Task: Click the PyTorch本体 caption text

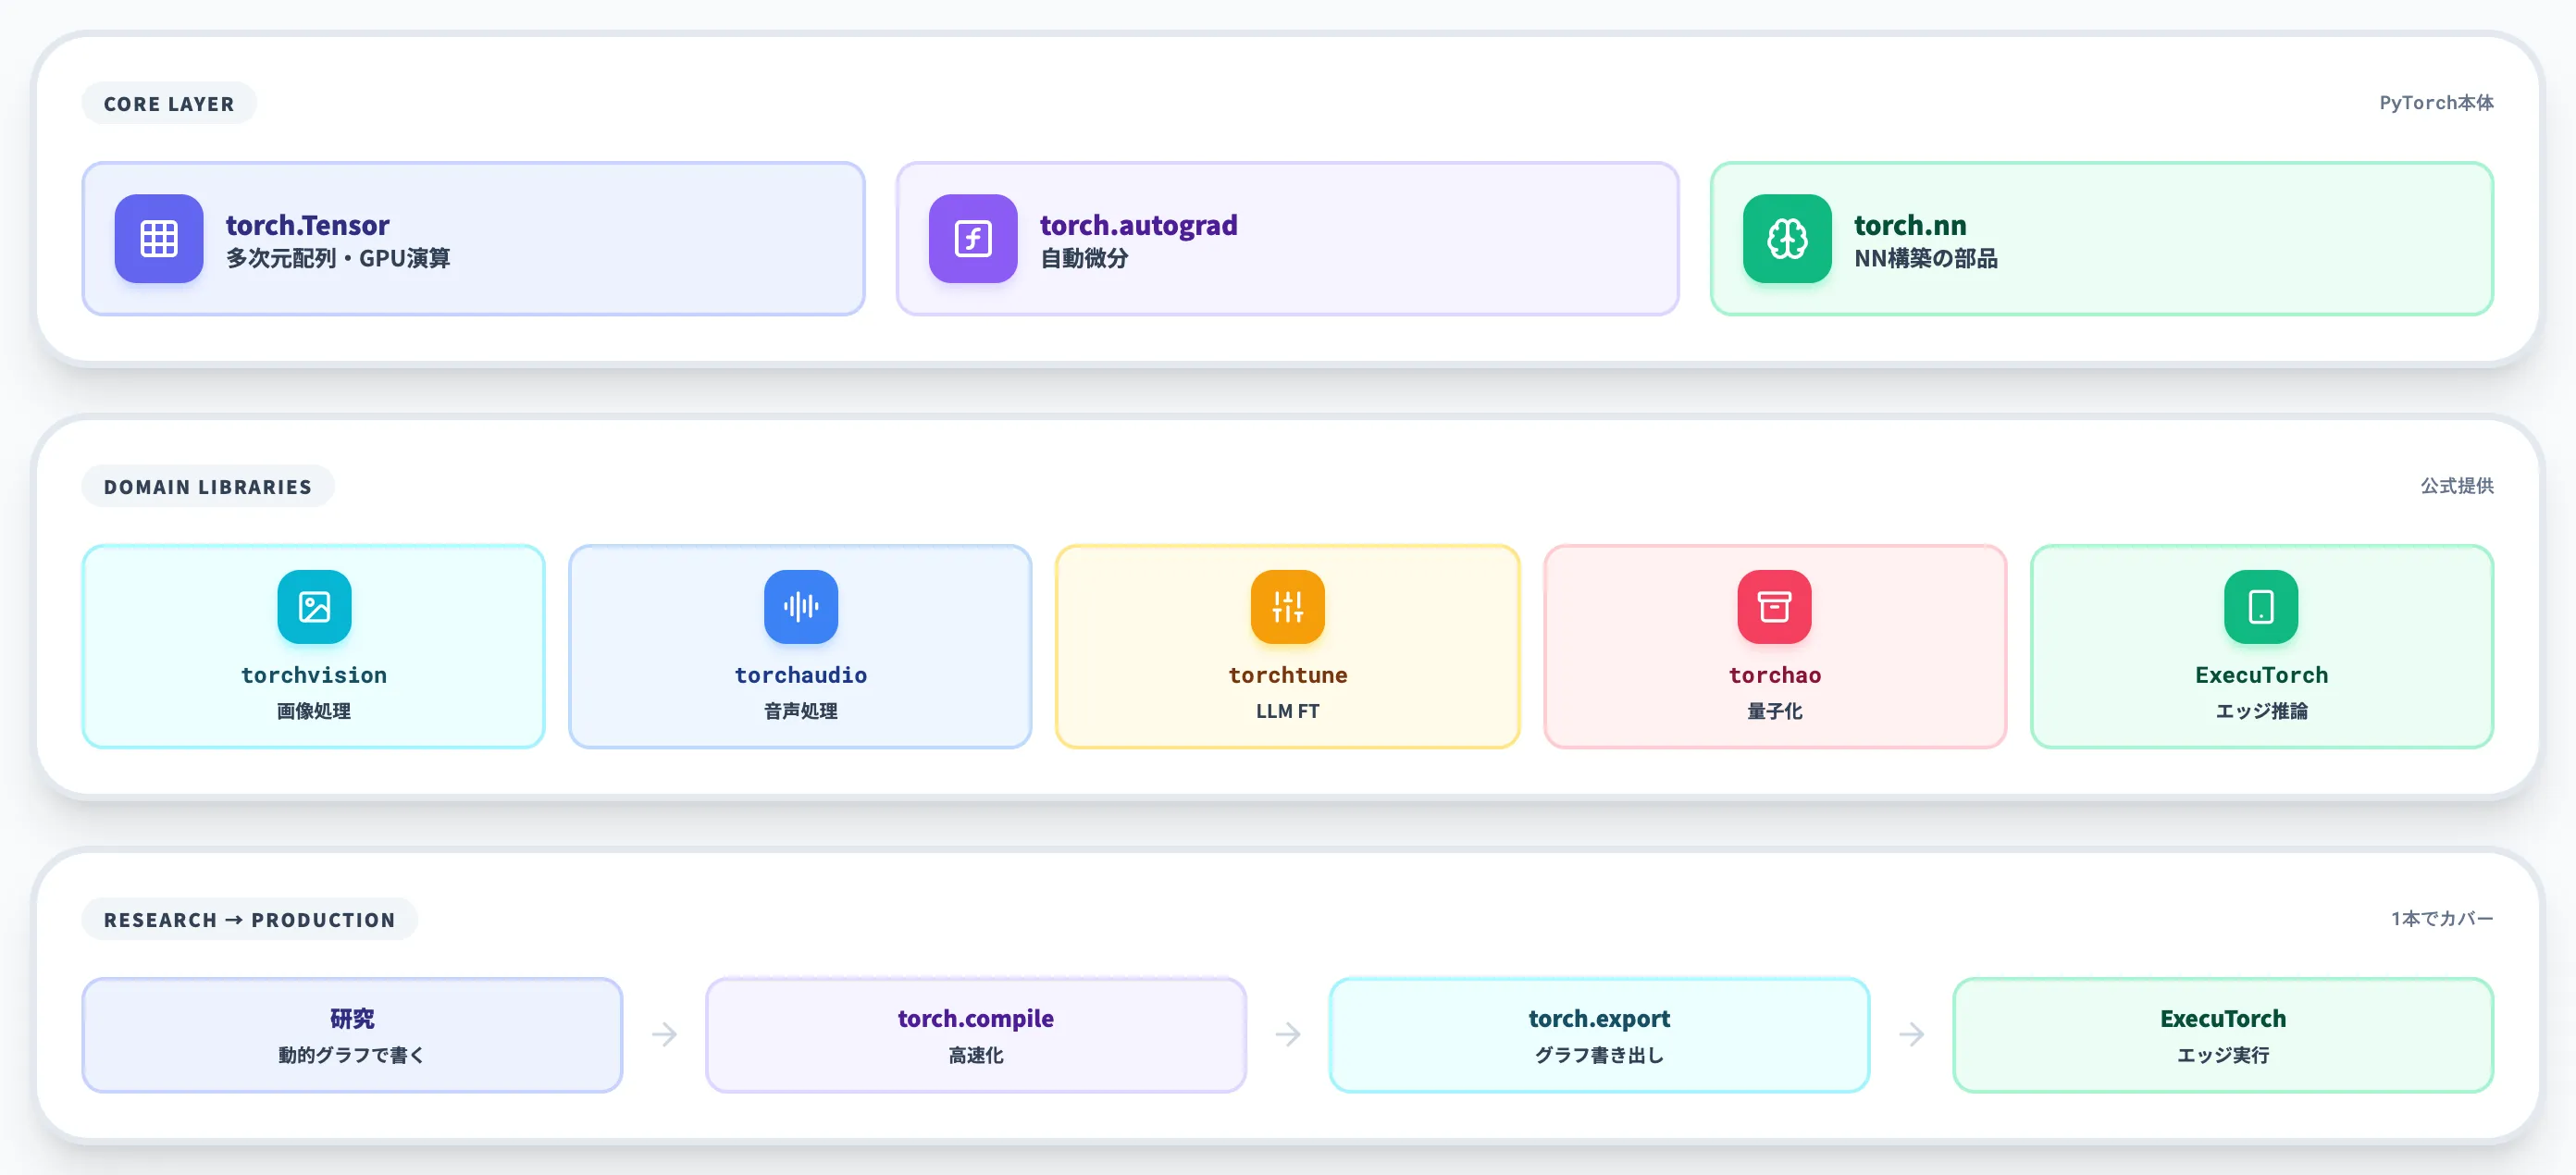Action: tap(2436, 103)
